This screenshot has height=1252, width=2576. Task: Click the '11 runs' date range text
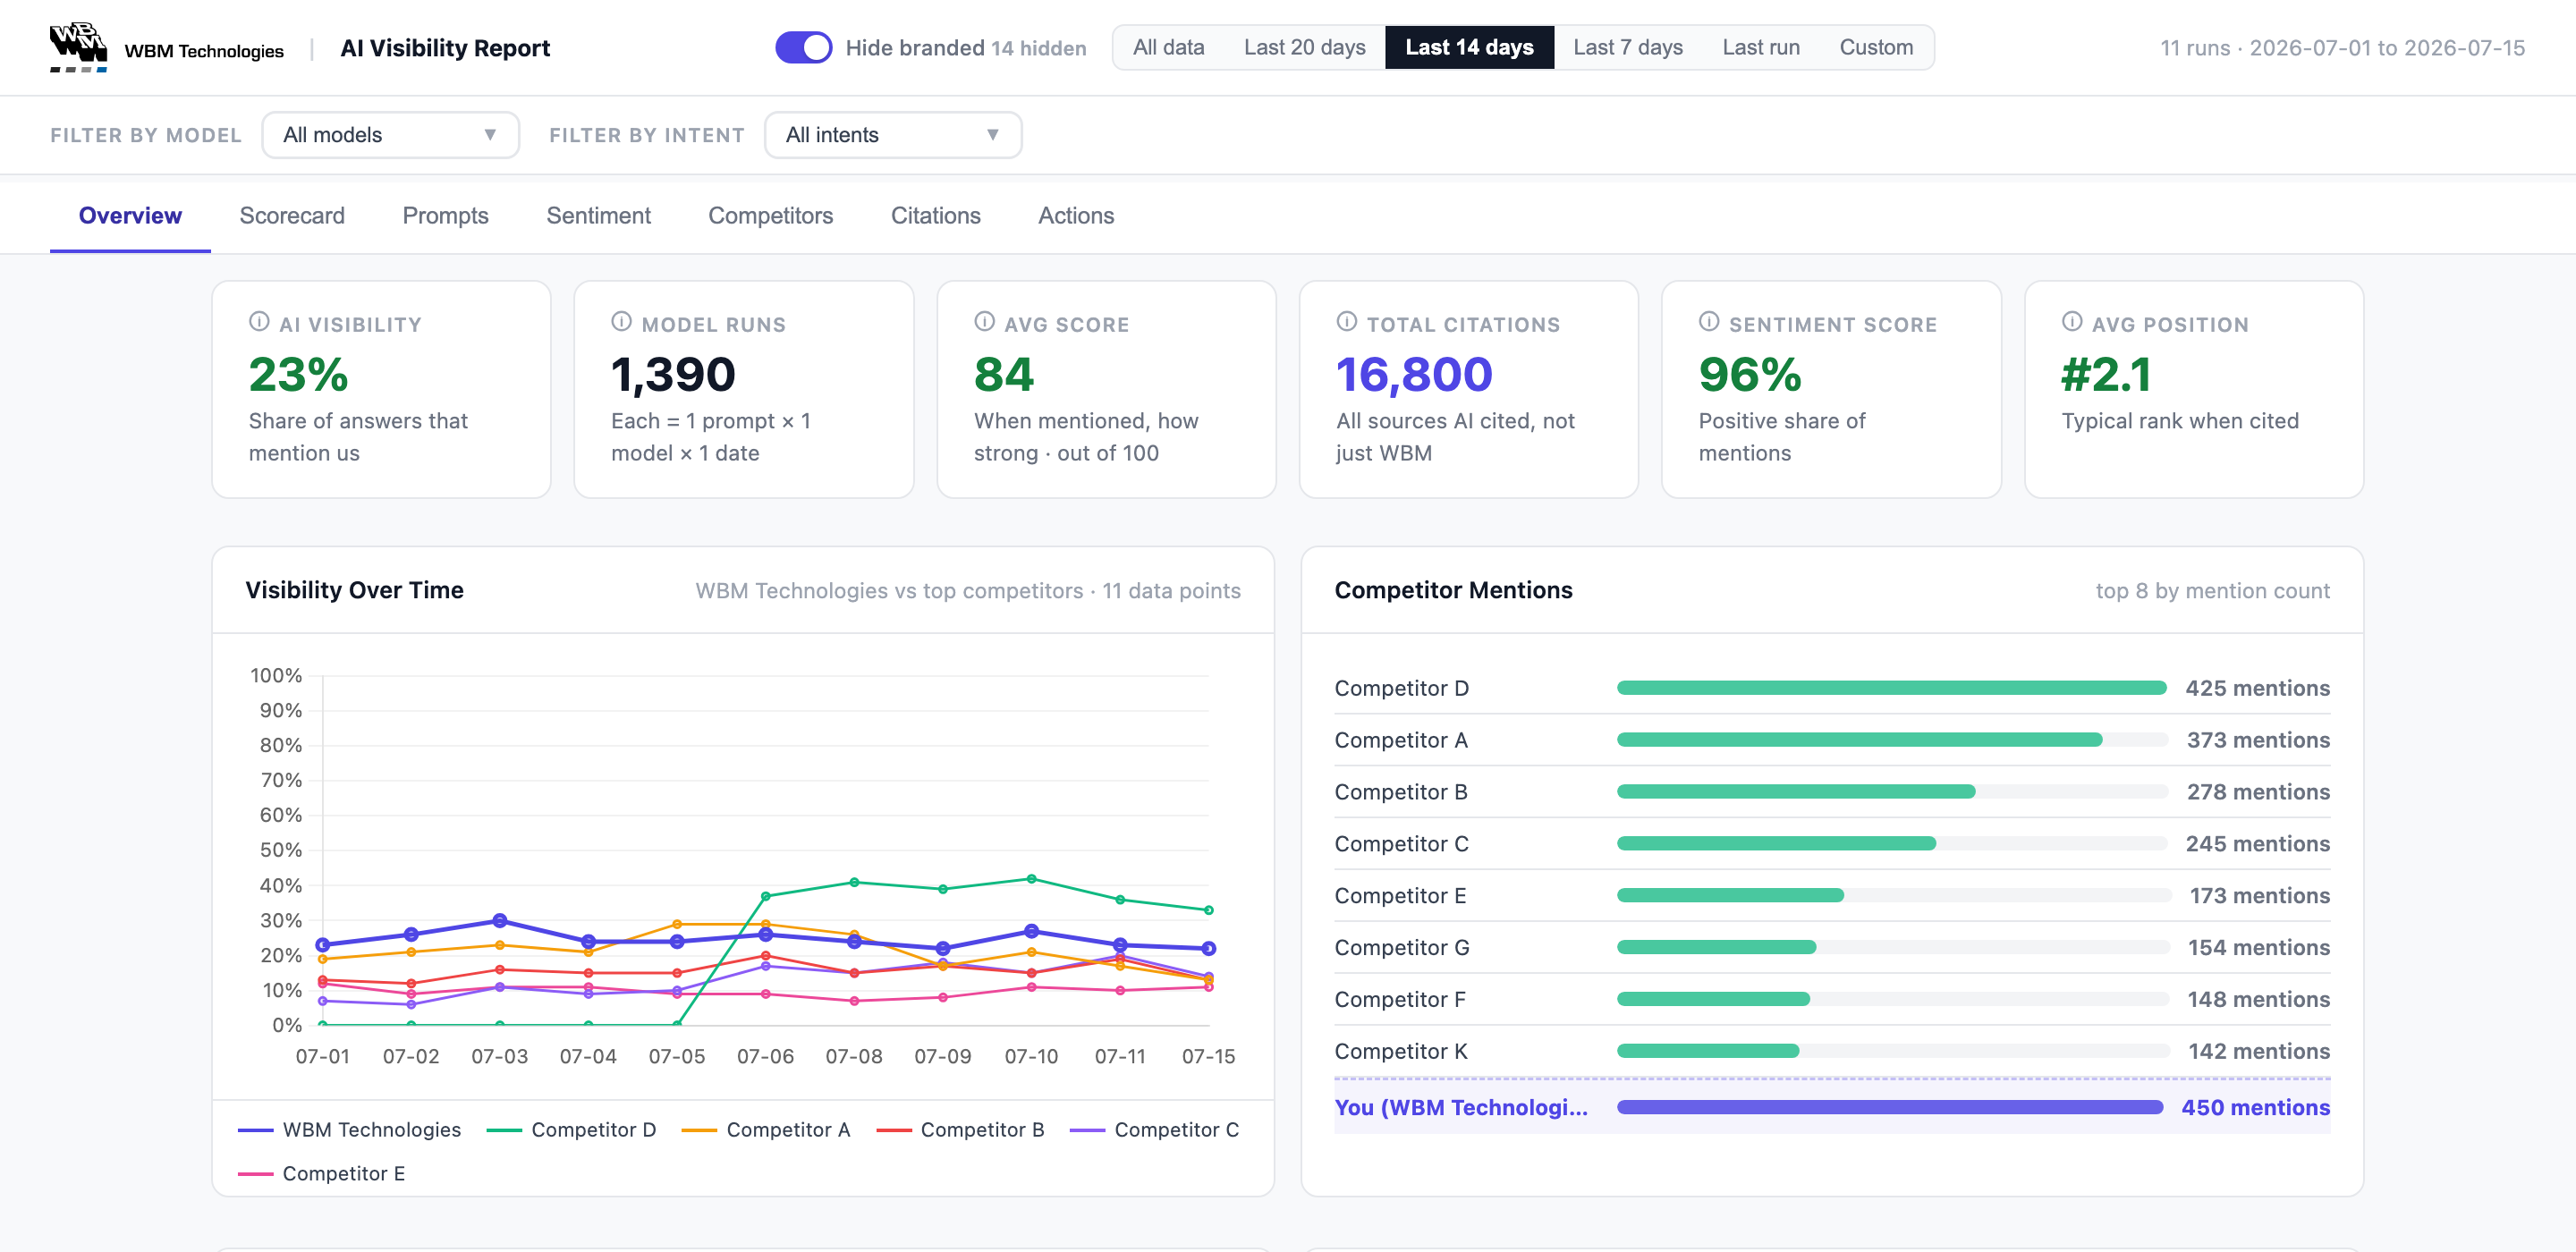click(2342, 48)
